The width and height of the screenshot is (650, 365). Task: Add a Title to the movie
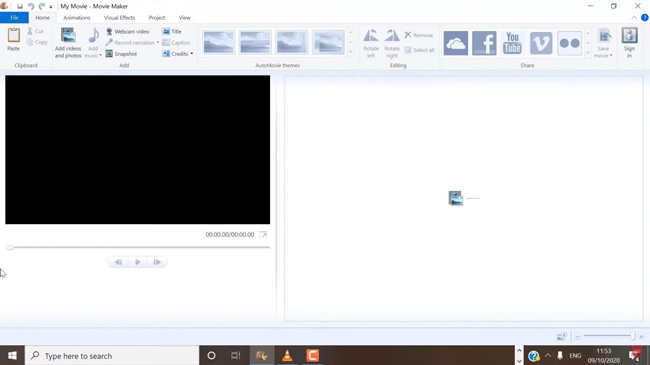coord(172,32)
